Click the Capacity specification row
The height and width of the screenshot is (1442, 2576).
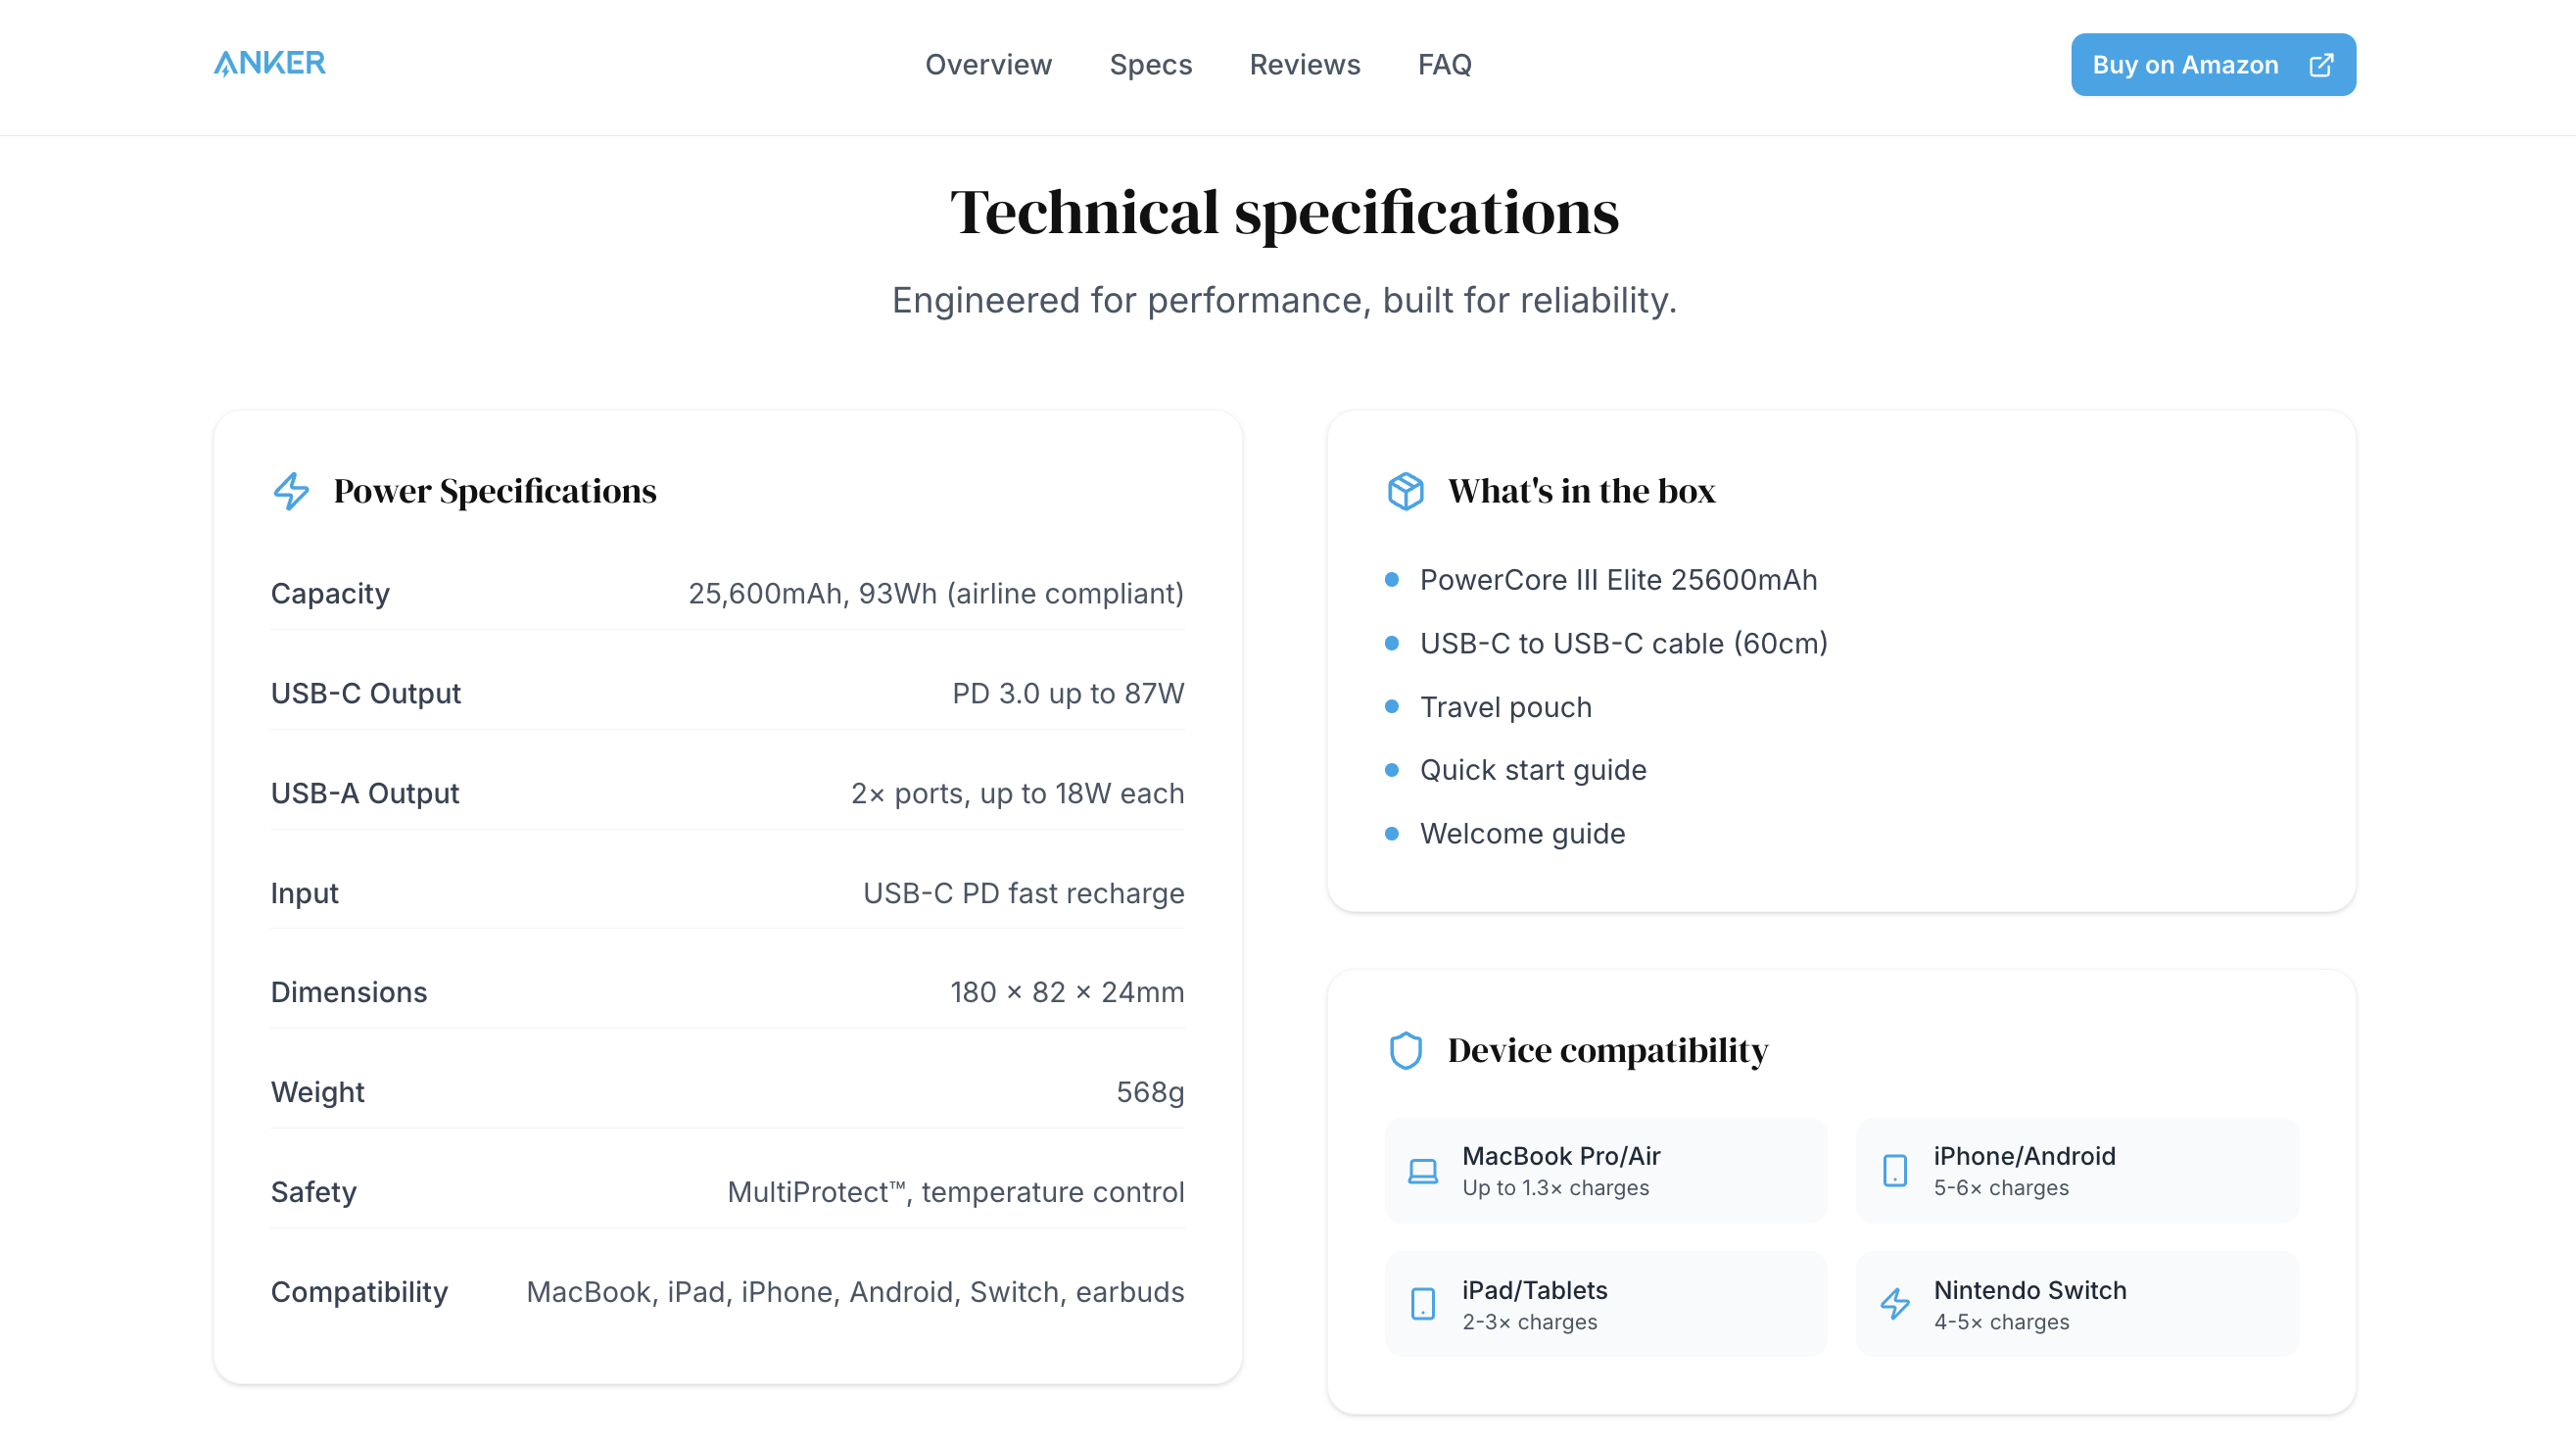pyautogui.click(x=727, y=594)
